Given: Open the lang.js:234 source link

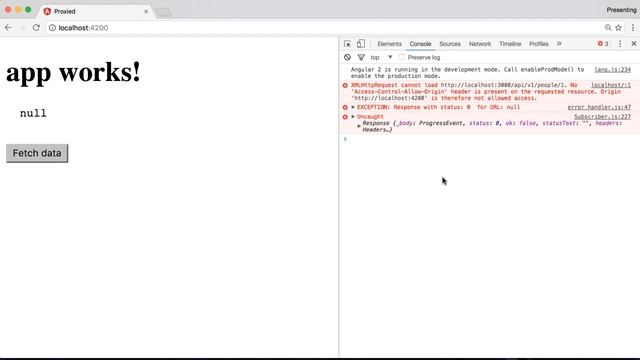Looking at the screenshot, I should [612, 69].
